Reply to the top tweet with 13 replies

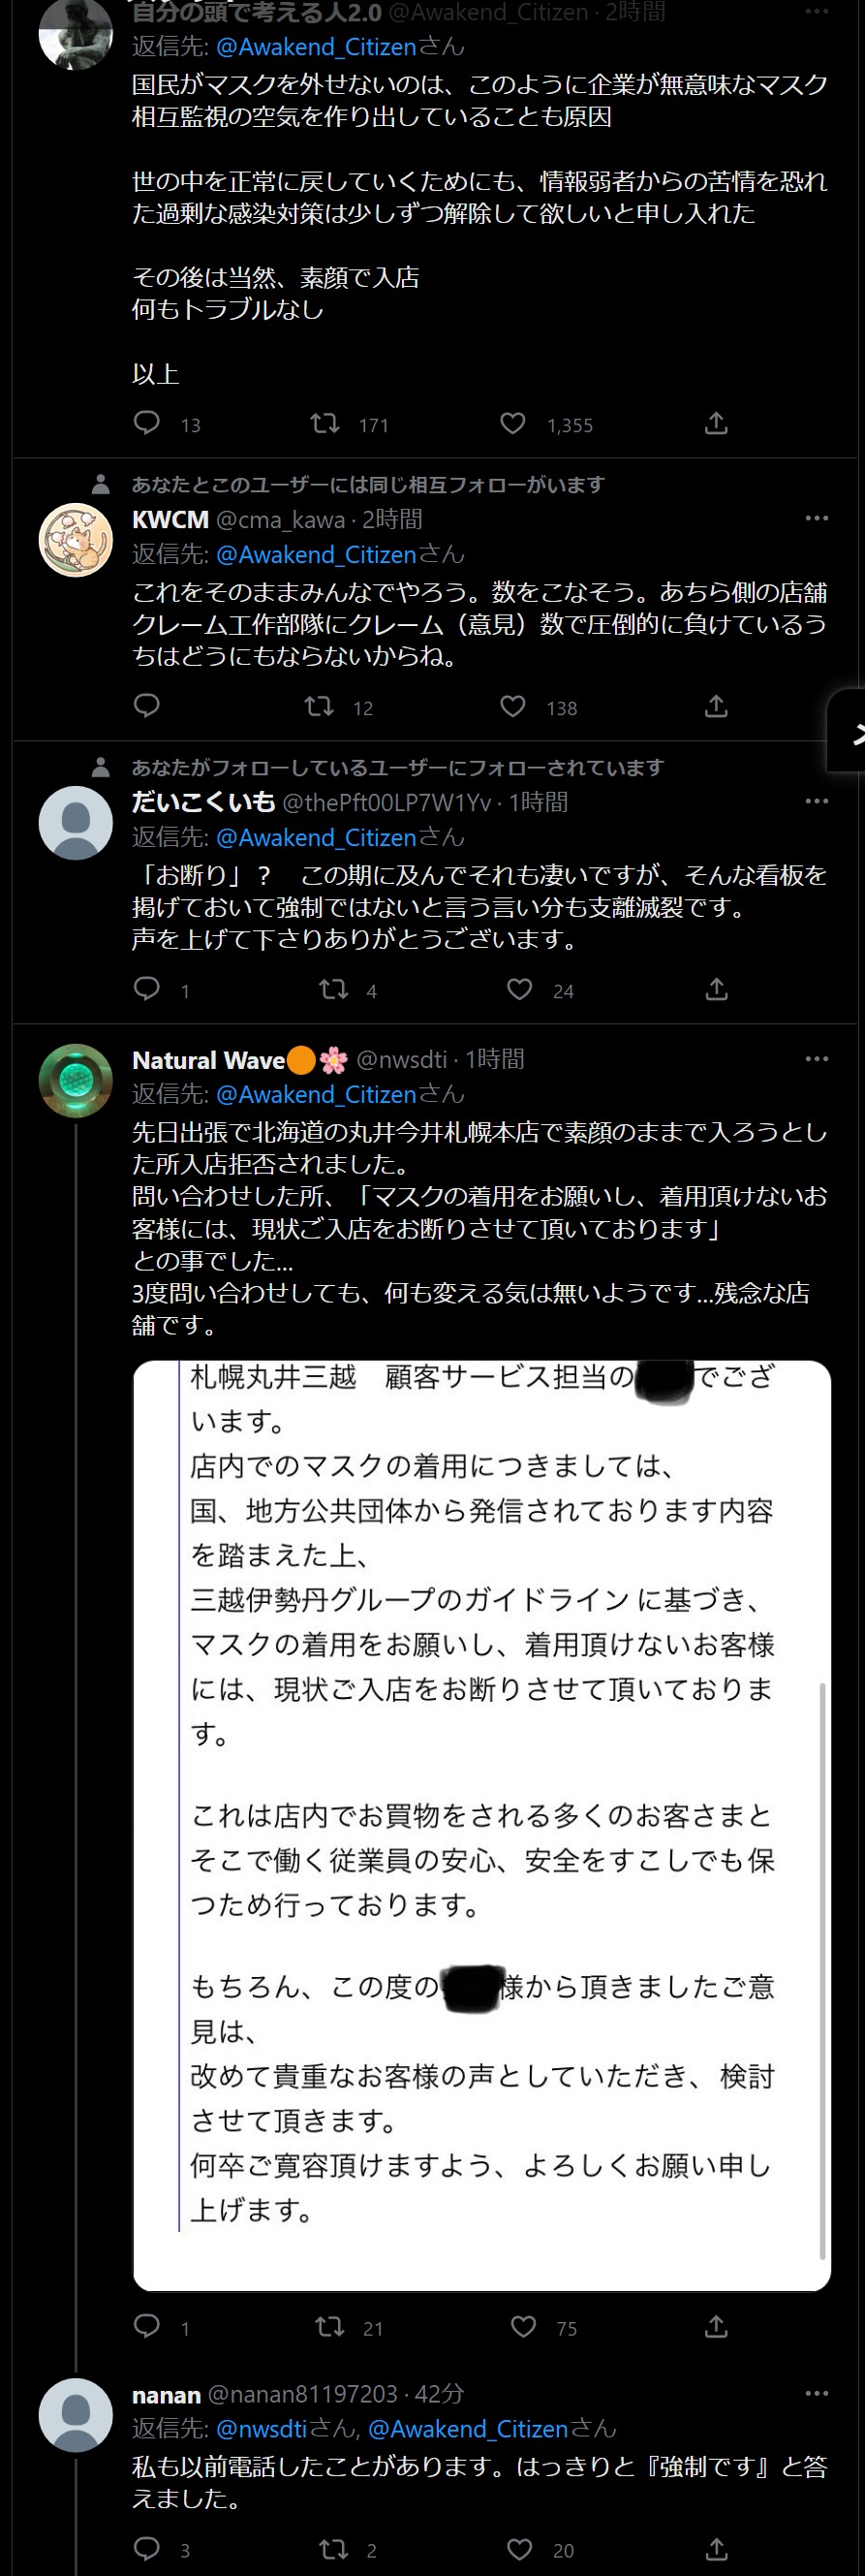(x=147, y=424)
